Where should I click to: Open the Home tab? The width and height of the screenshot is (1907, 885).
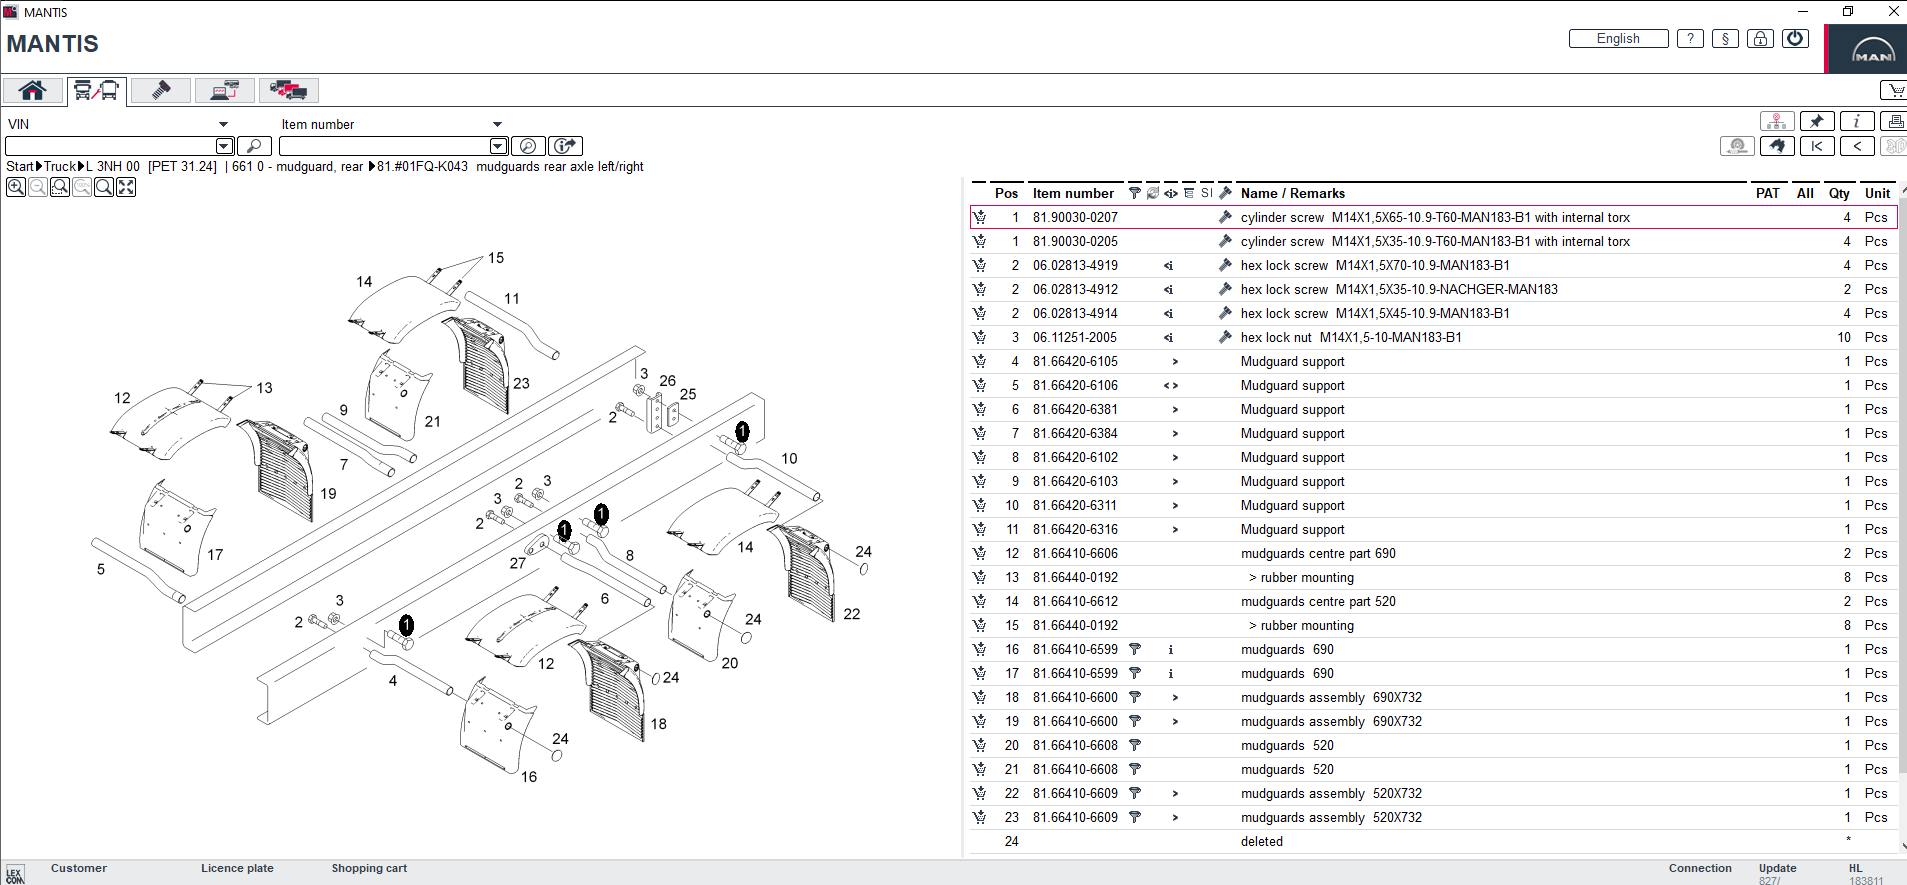[x=33, y=91]
